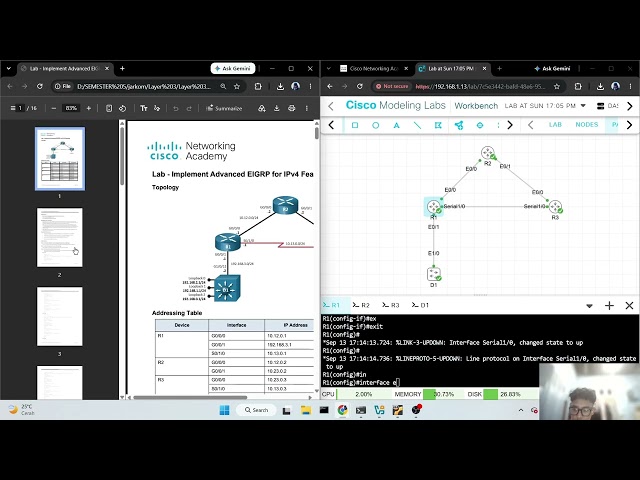The image size is (640, 480).
Task: Open the lab title dropdown arrow
Action: (x=583, y=106)
